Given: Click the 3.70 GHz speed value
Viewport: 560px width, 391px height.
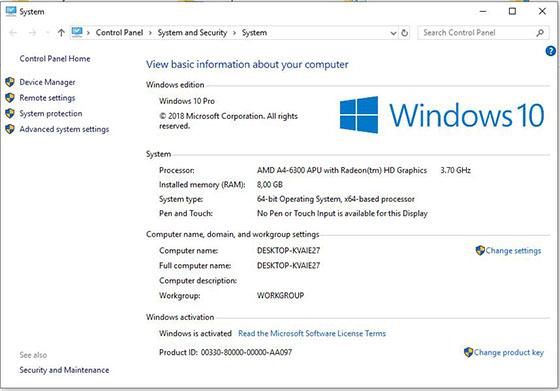Looking at the screenshot, I should pyautogui.click(x=455, y=170).
